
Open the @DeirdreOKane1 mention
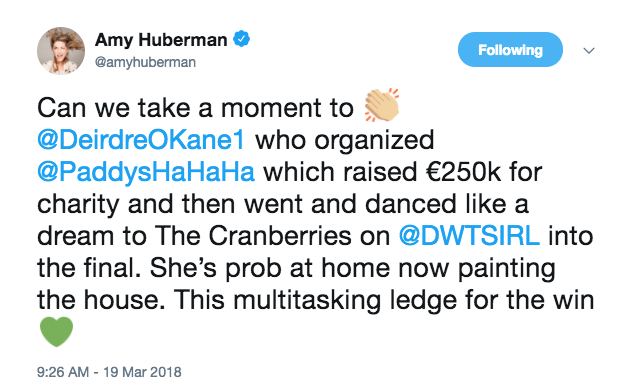click(x=141, y=140)
